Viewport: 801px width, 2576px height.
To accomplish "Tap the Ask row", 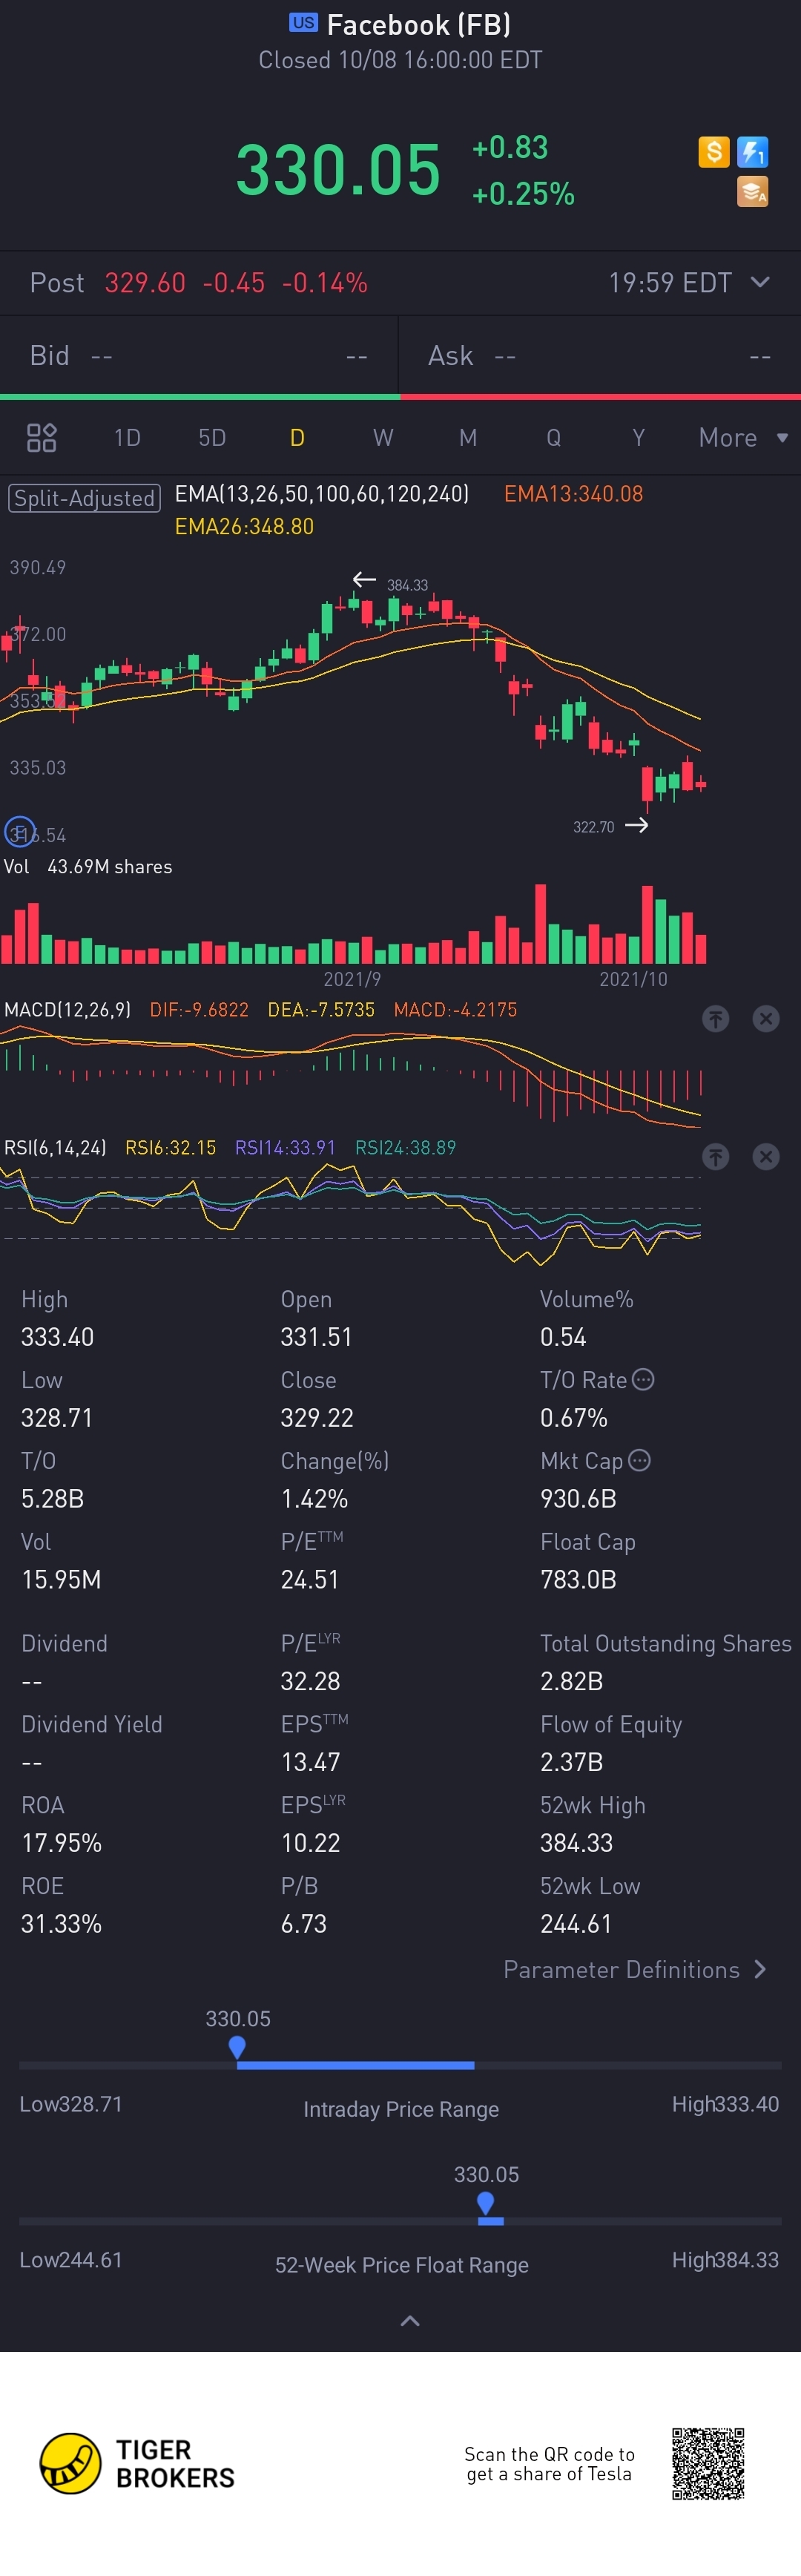I will [600, 356].
